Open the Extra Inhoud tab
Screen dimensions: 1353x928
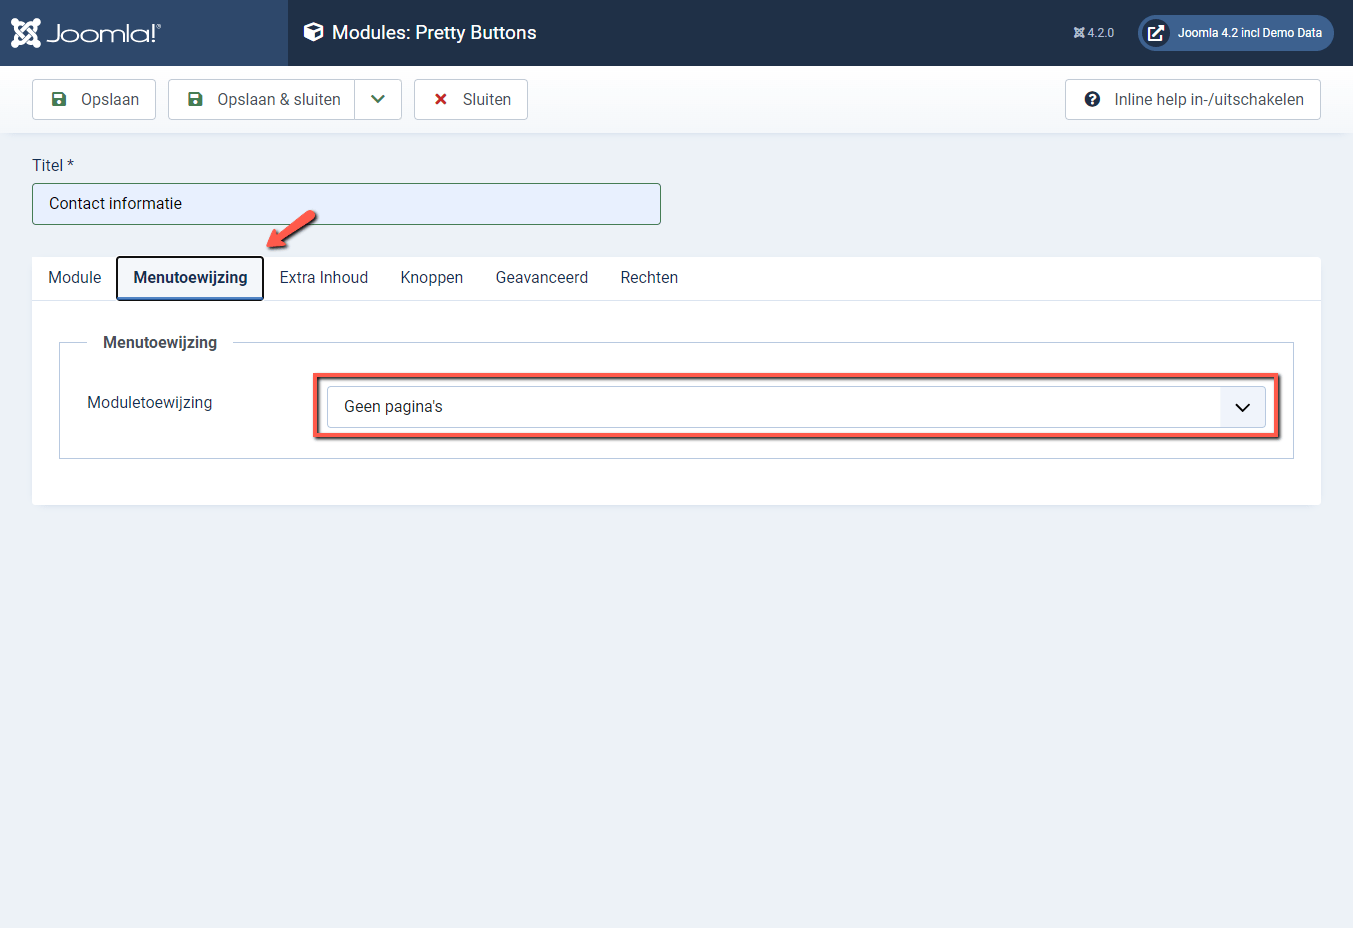[x=323, y=277]
